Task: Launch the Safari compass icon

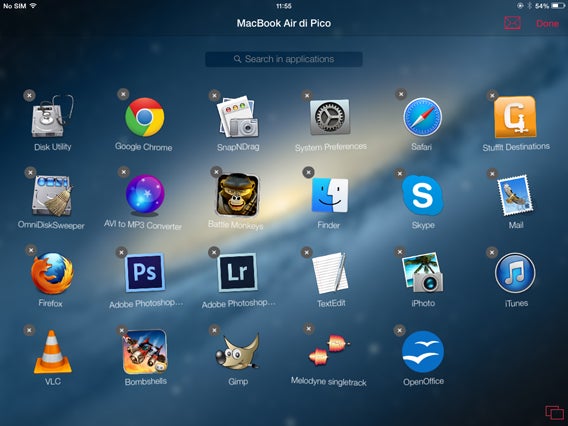Action: pyautogui.click(x=423, y=117)
